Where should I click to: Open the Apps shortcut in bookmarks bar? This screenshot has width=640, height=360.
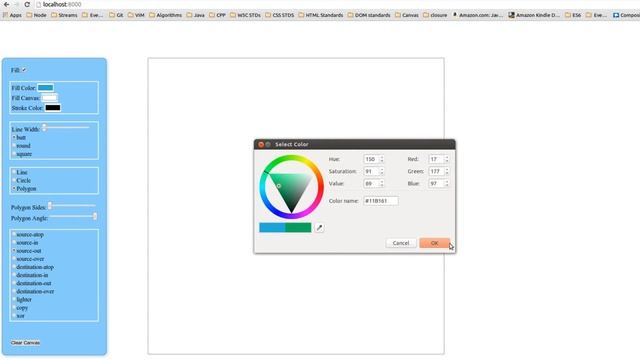click(12, 15)
